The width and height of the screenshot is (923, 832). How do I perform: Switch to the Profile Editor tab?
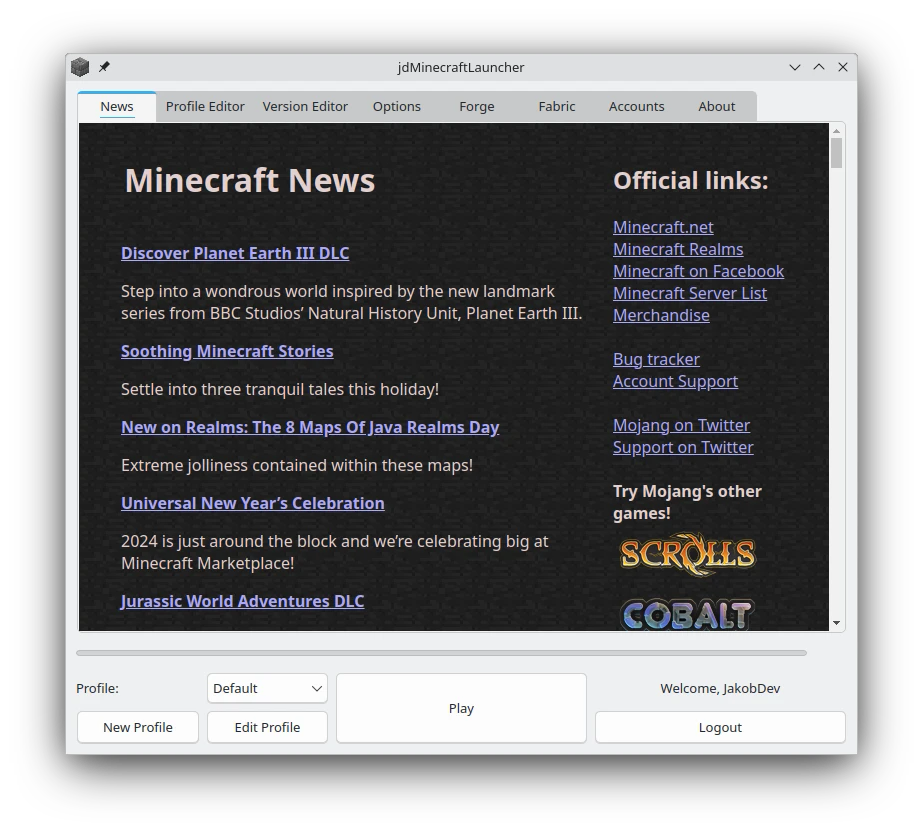[x=205, y=107]
